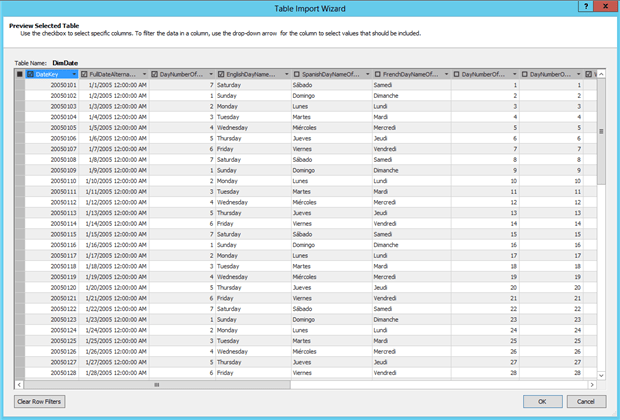Open FullDateAlterna... column filter drop-down
The width and height of the screenshot is (620, 420).
click(144, 74)
